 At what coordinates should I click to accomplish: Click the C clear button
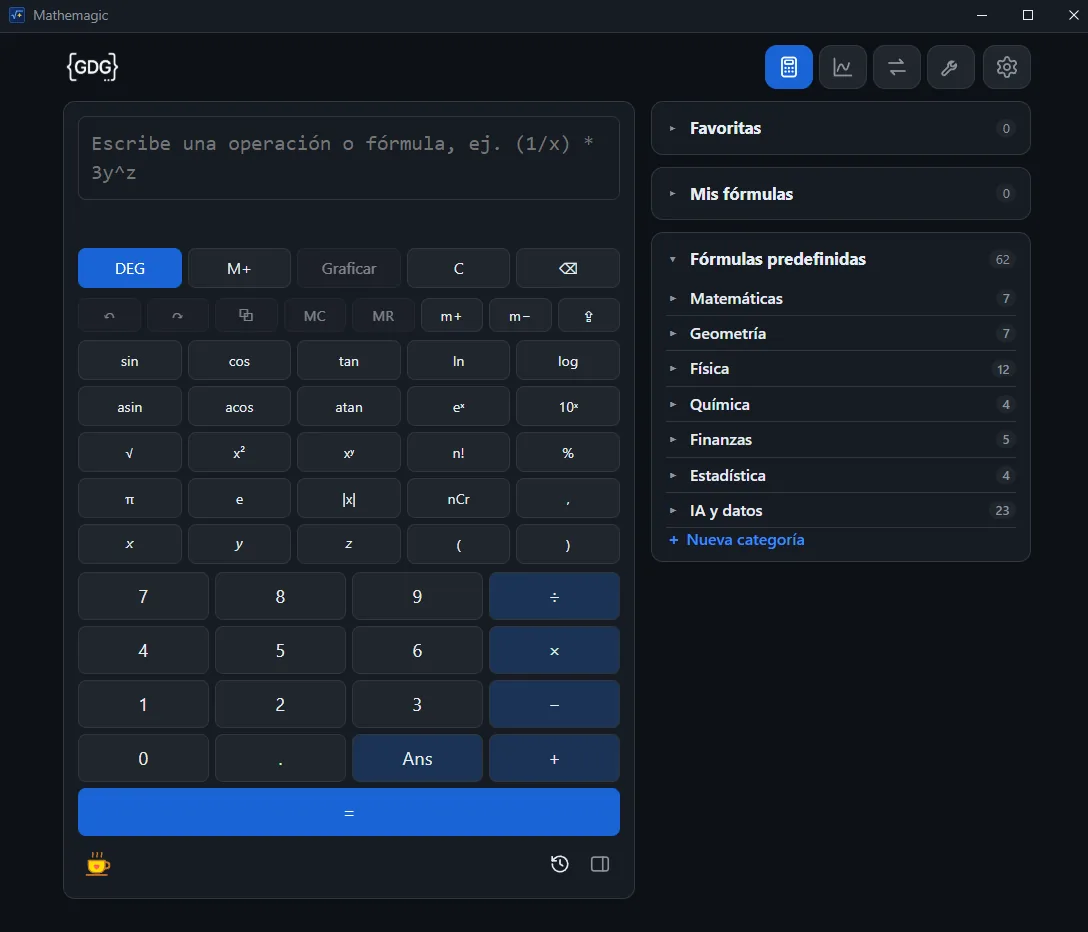(458, 268)
